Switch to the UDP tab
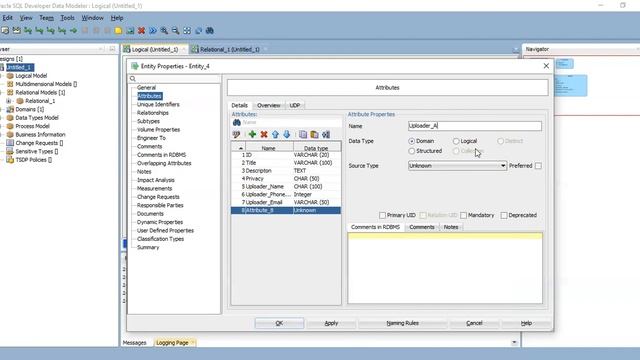The width and height of the screenshot is (640, 360). pyautogui.click(x=295, y=105)
